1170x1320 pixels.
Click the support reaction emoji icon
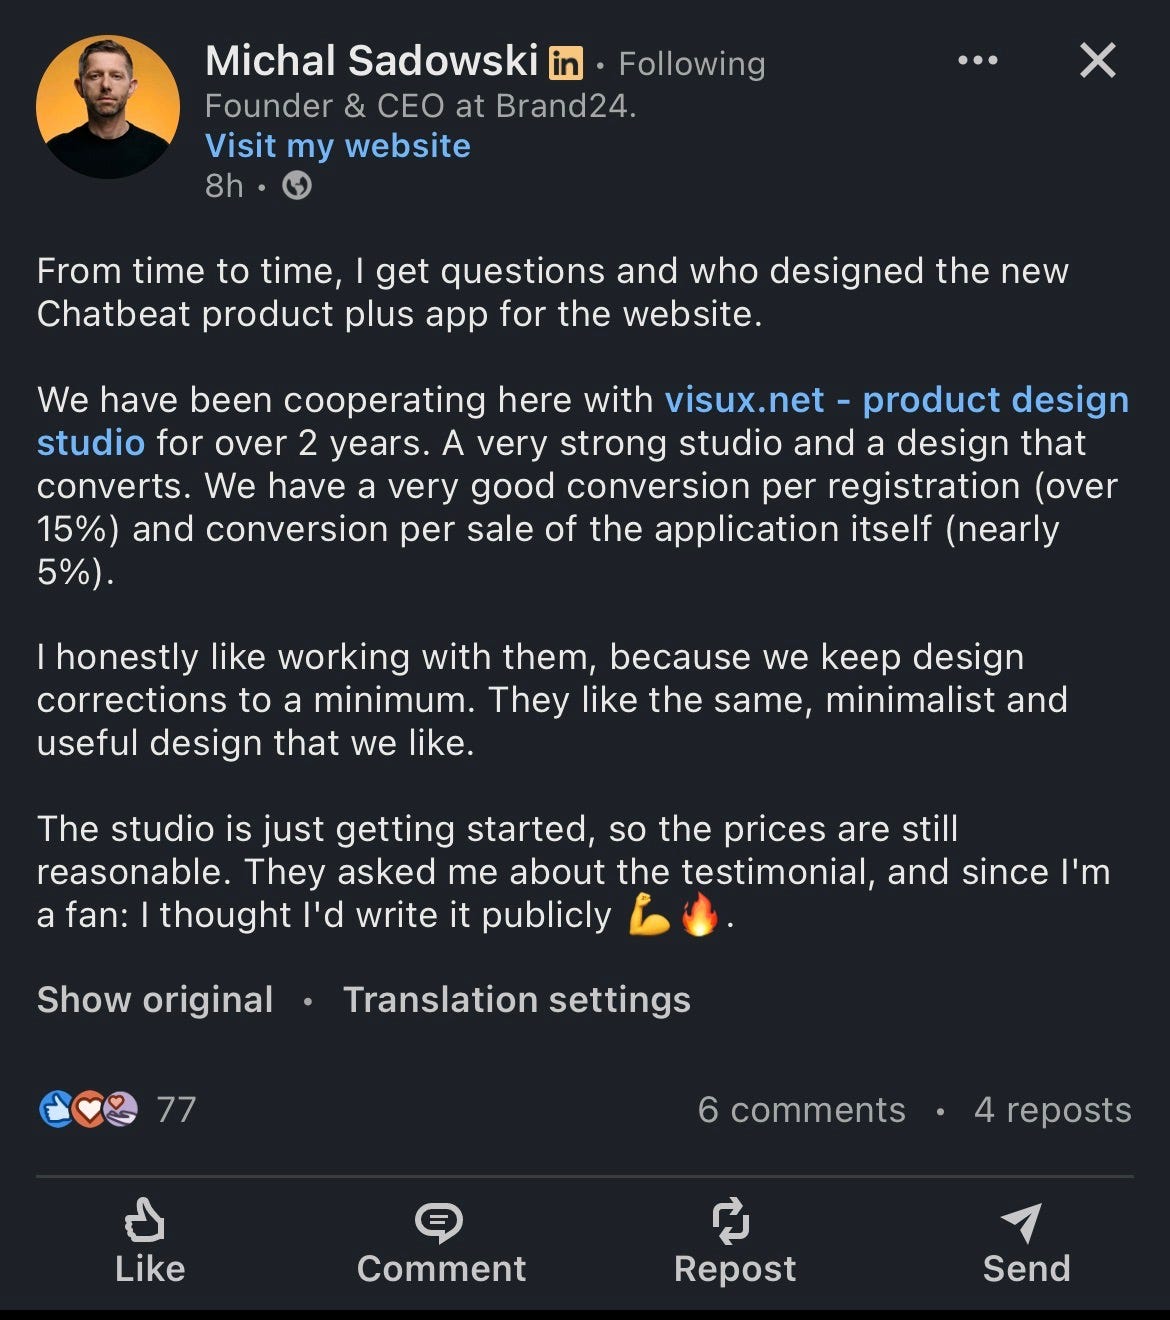(x=120, y=1109)
